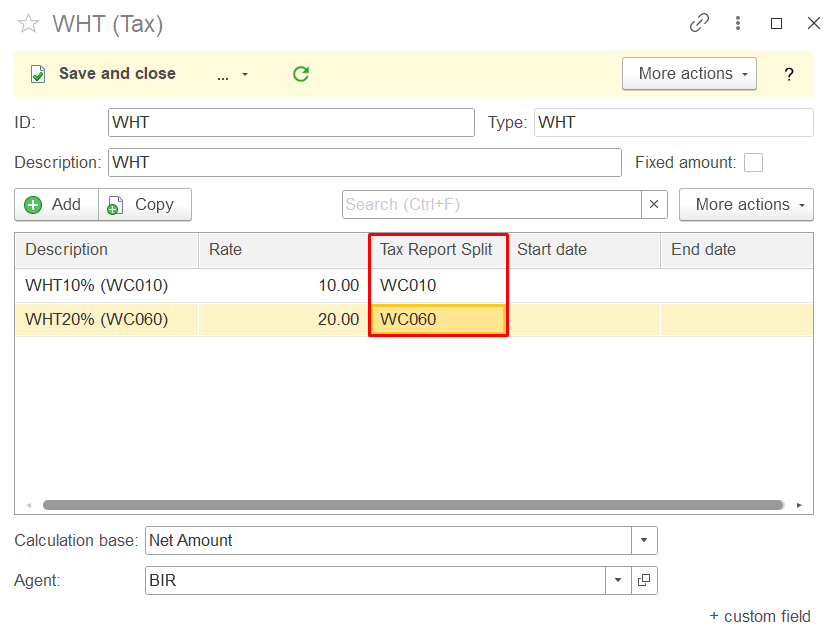Maximize the WHT tax window

(776, 24)
